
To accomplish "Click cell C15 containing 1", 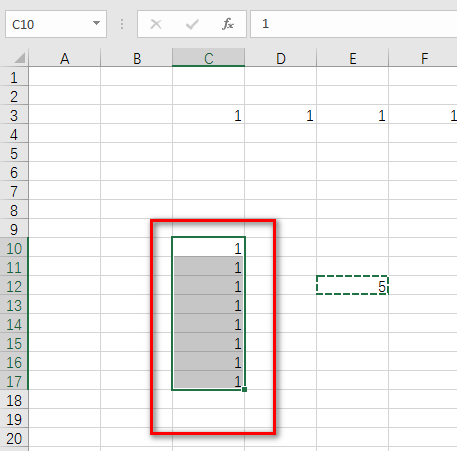I will click(x=209, y=342).
